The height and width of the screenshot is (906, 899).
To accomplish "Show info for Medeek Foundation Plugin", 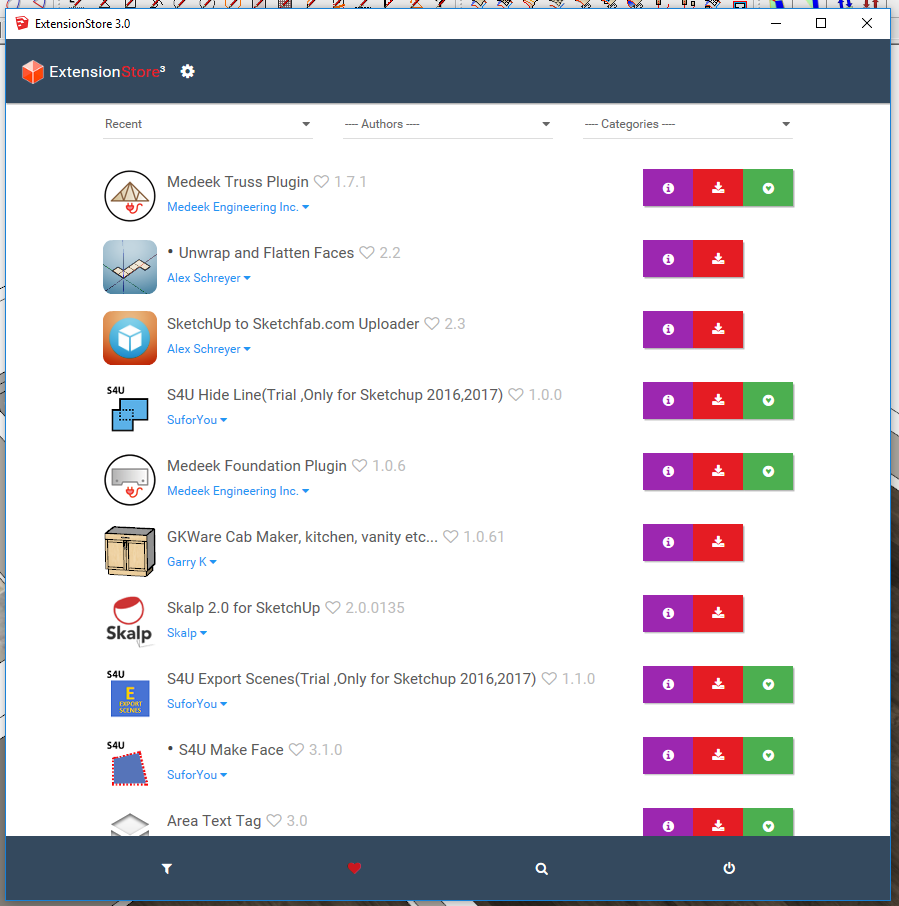I will [x=668, y=471].
